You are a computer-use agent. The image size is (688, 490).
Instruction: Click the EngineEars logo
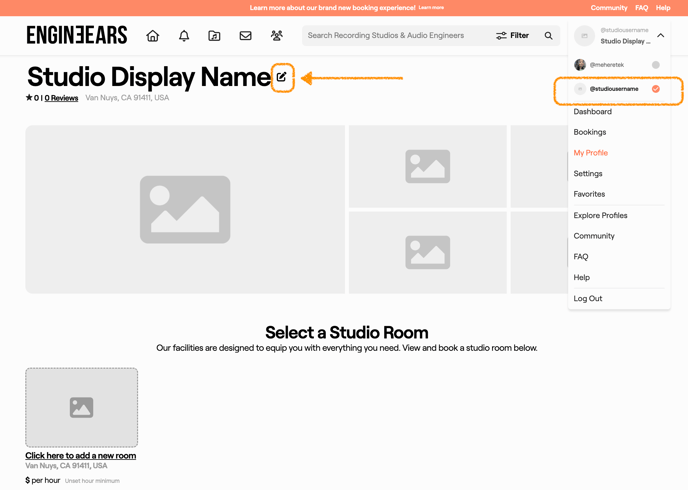click(77, 36)
